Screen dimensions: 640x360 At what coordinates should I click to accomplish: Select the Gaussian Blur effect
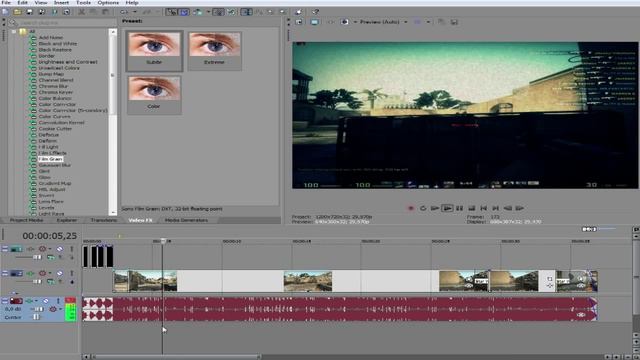point(55,165)
